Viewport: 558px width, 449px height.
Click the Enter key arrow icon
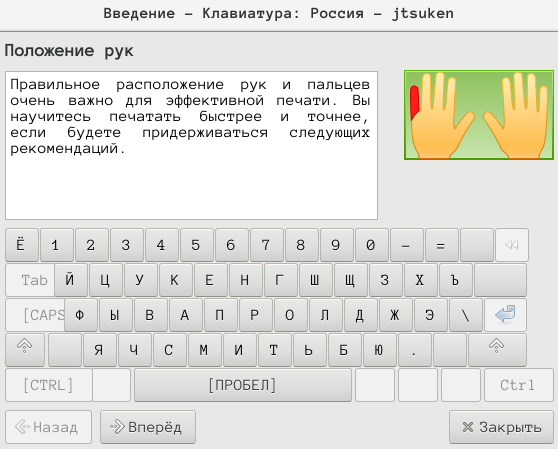505,315
